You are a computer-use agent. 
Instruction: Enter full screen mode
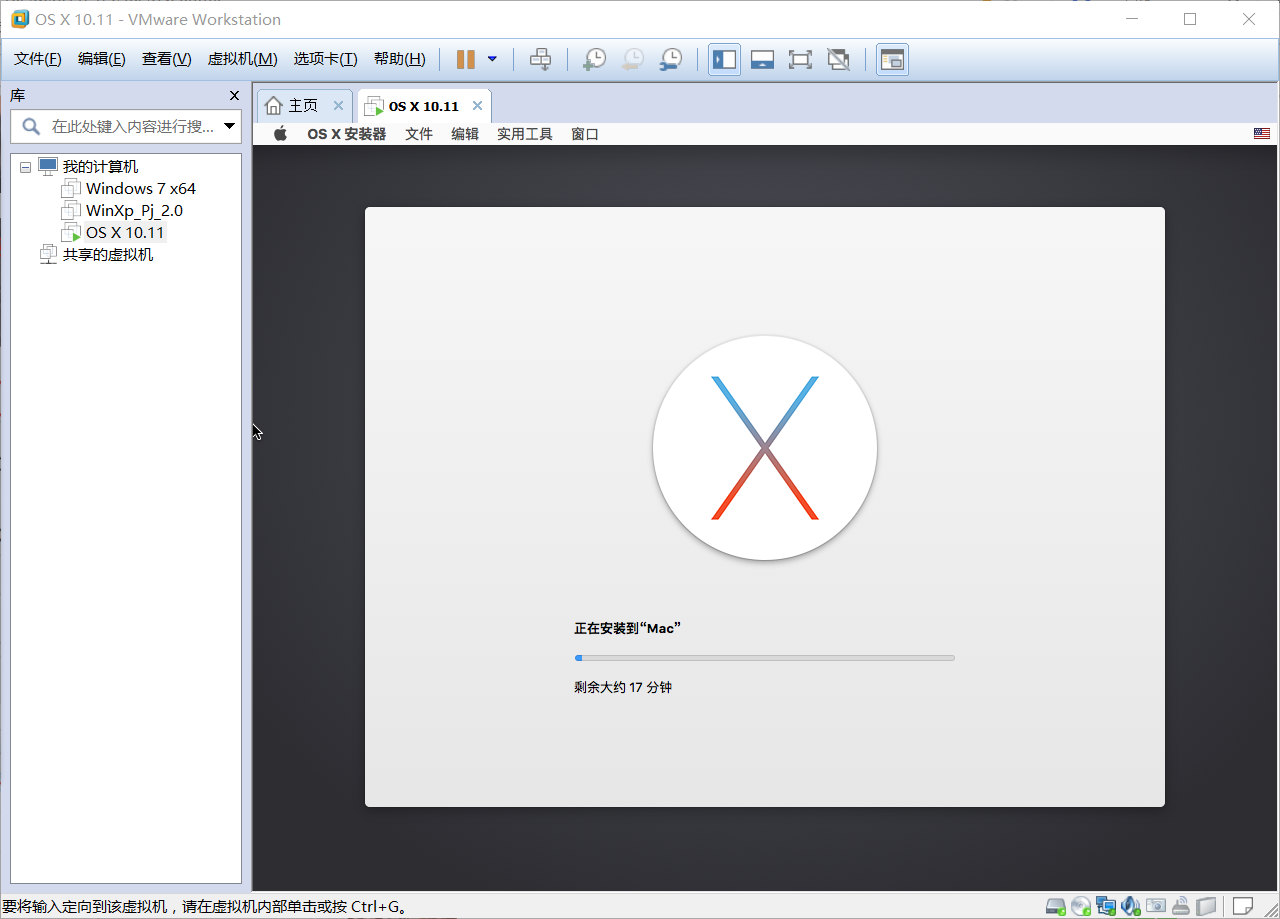[x=800, y=59]
